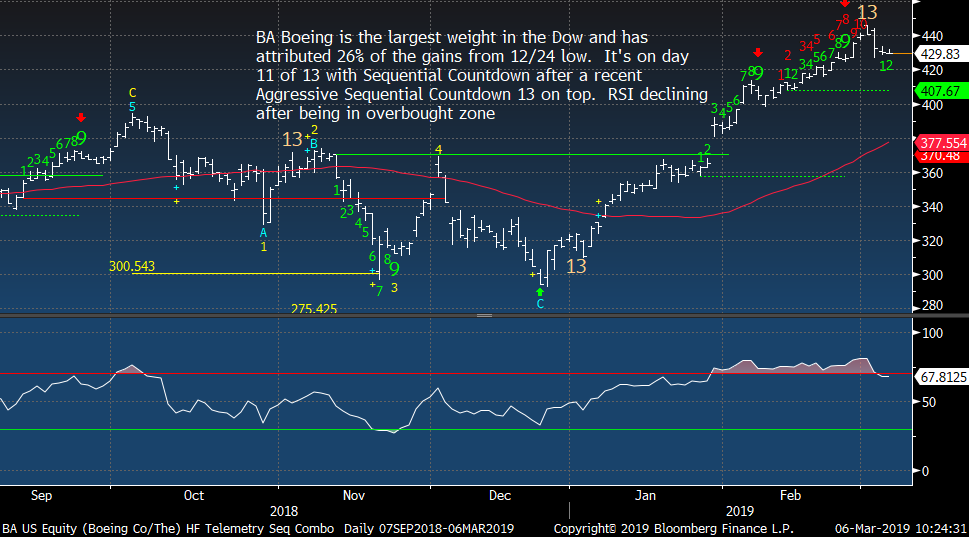The height and width of the screenshot is (537, 969).
Task: Click the RSI value label 67.8125
Action: tap(942, 377)
